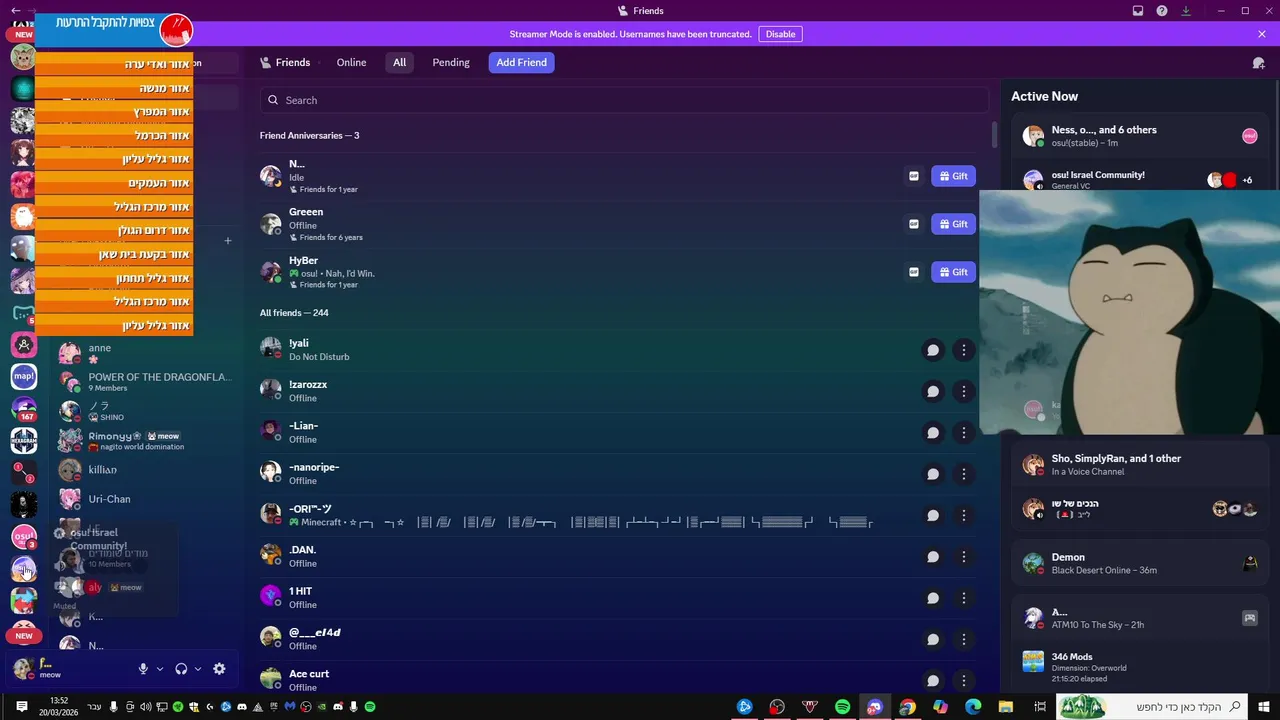Open Spotify from the Windows taskbar
Screen dimensions: 1280x720
(842, 707)
